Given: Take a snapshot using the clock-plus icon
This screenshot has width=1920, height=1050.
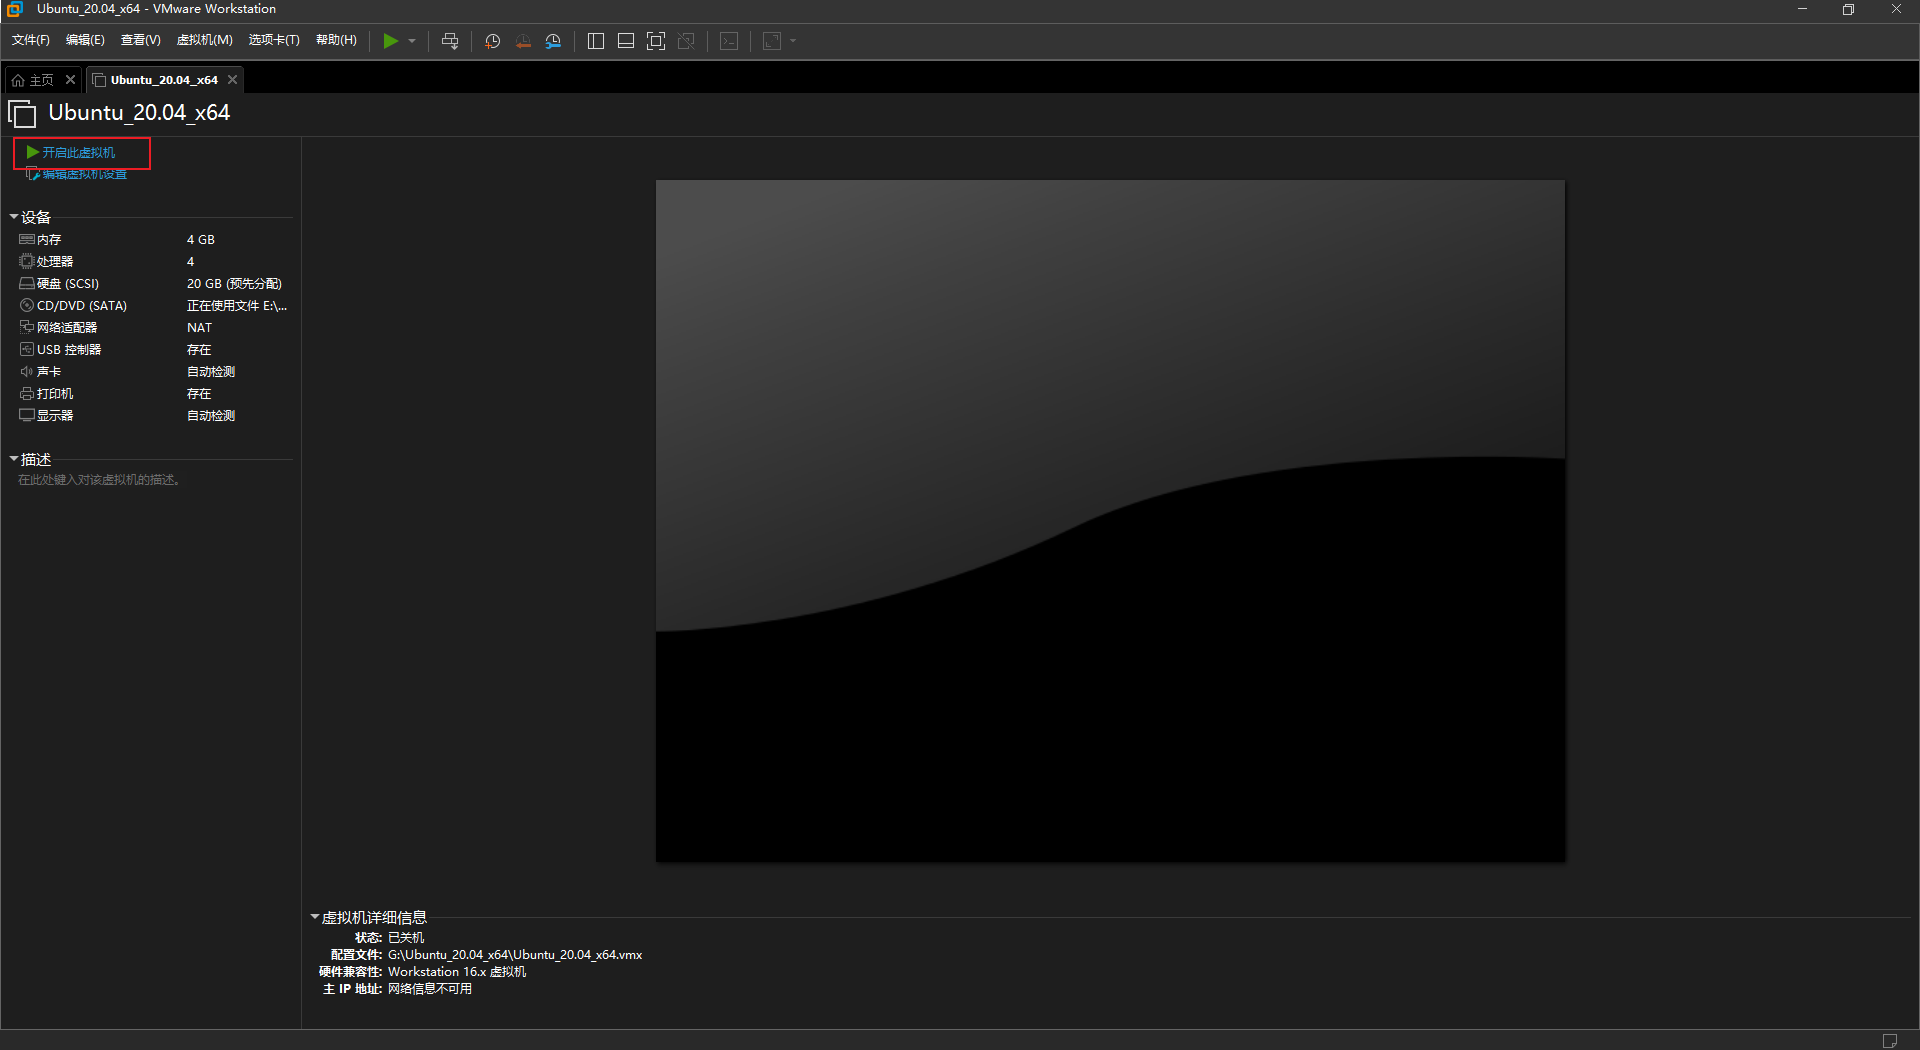Looking at the screenshot, I should (492, 41).
